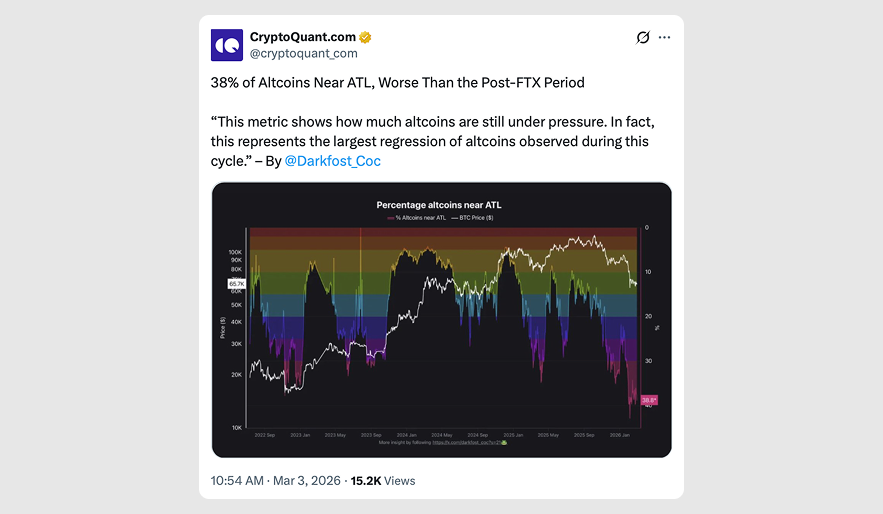Open the @Darkfost_Coc mention link
Screen dimensions: 883x514
332,161
